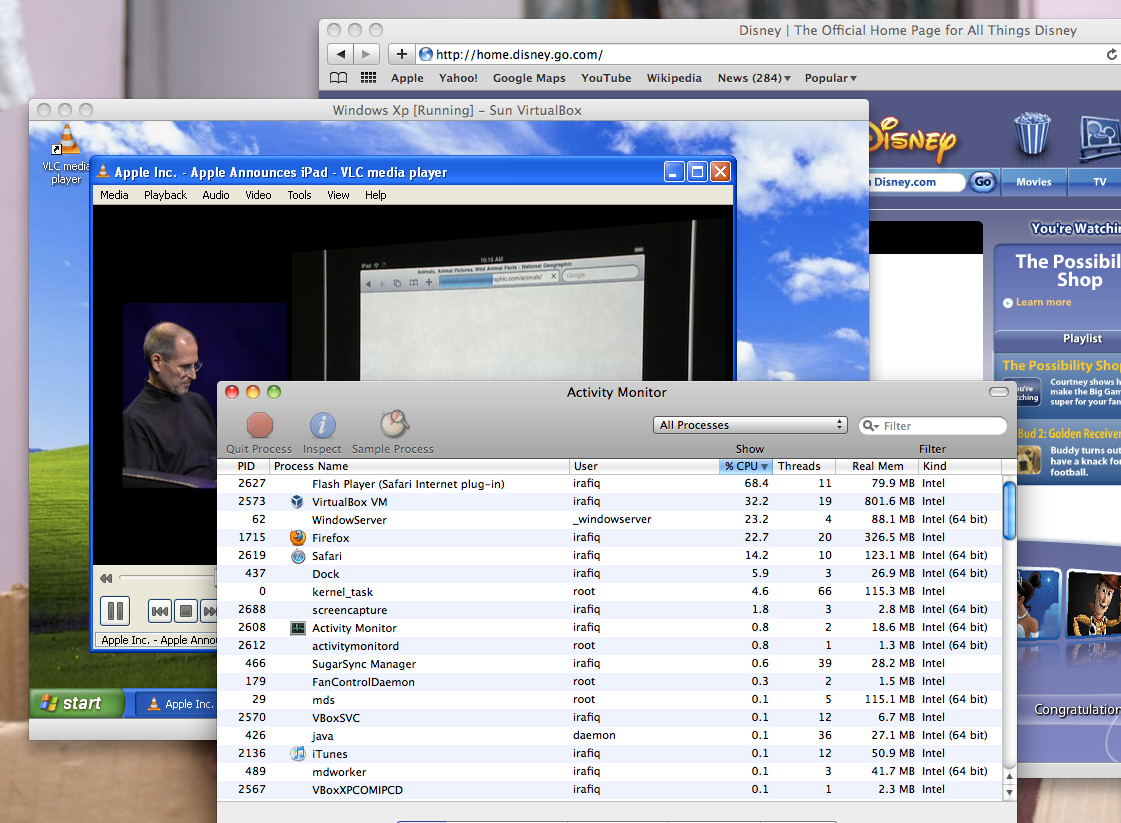
Task: Go back in Safari history
Action: [340, 54]
